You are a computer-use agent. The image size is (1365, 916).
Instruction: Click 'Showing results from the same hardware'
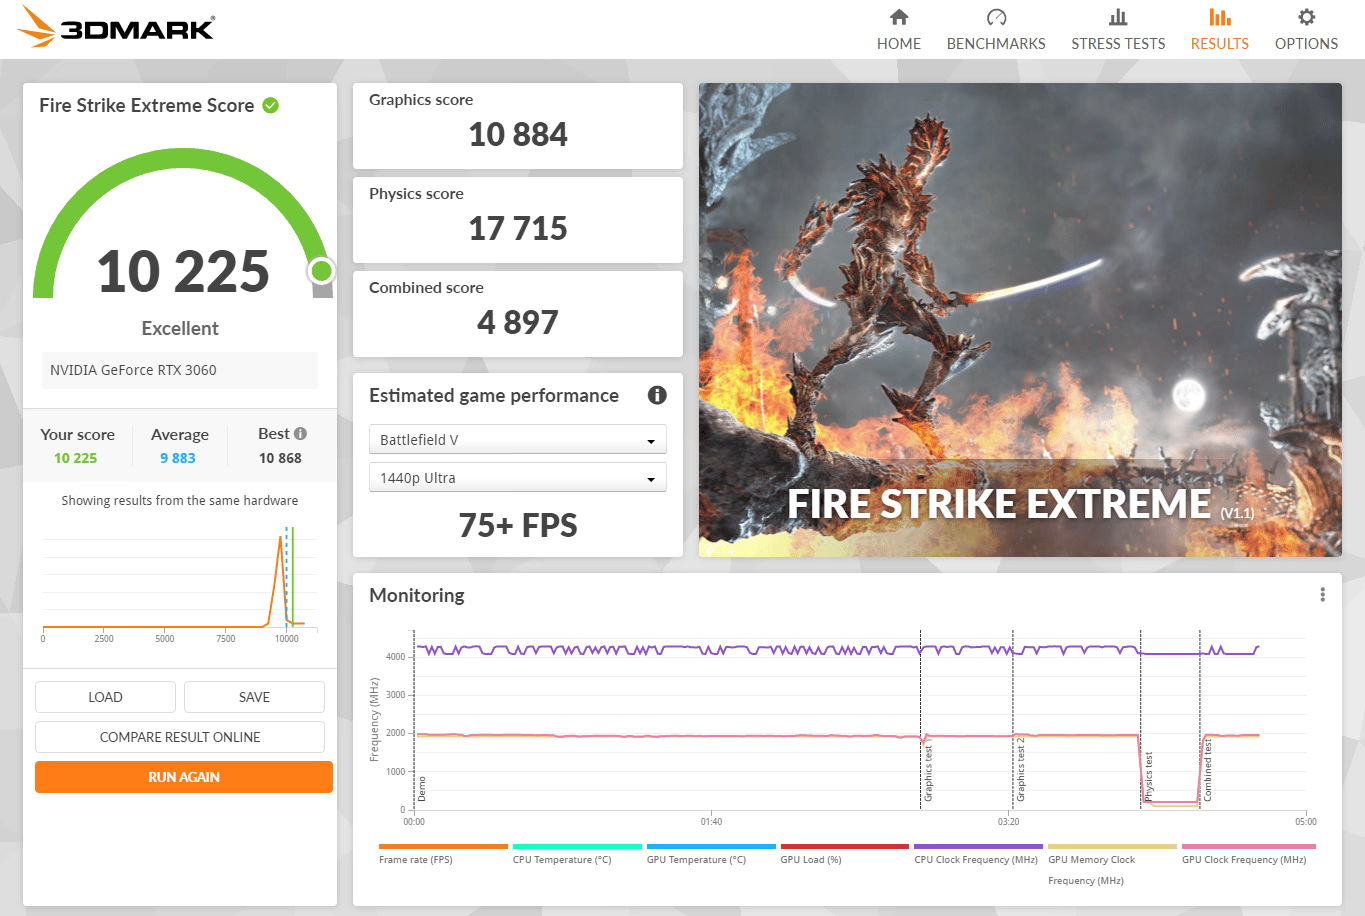180,500
